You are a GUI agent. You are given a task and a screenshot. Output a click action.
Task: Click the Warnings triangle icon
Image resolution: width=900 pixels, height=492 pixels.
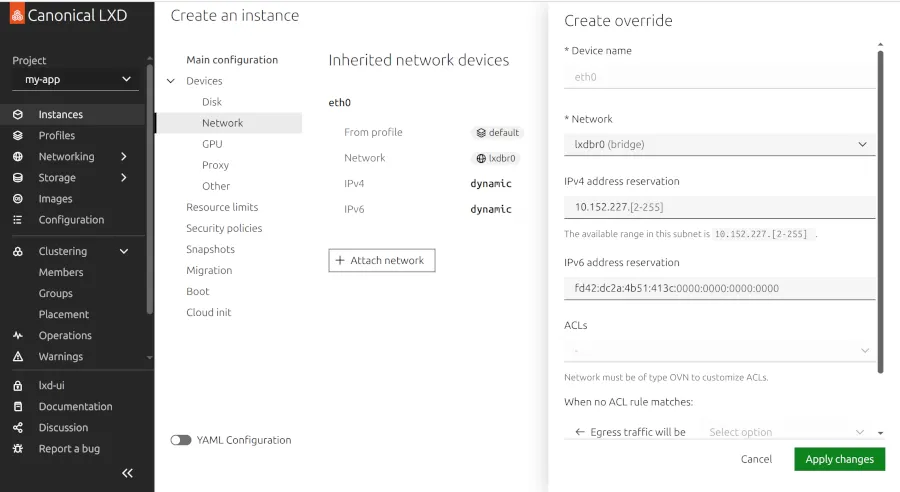click(x=18, y=357)
